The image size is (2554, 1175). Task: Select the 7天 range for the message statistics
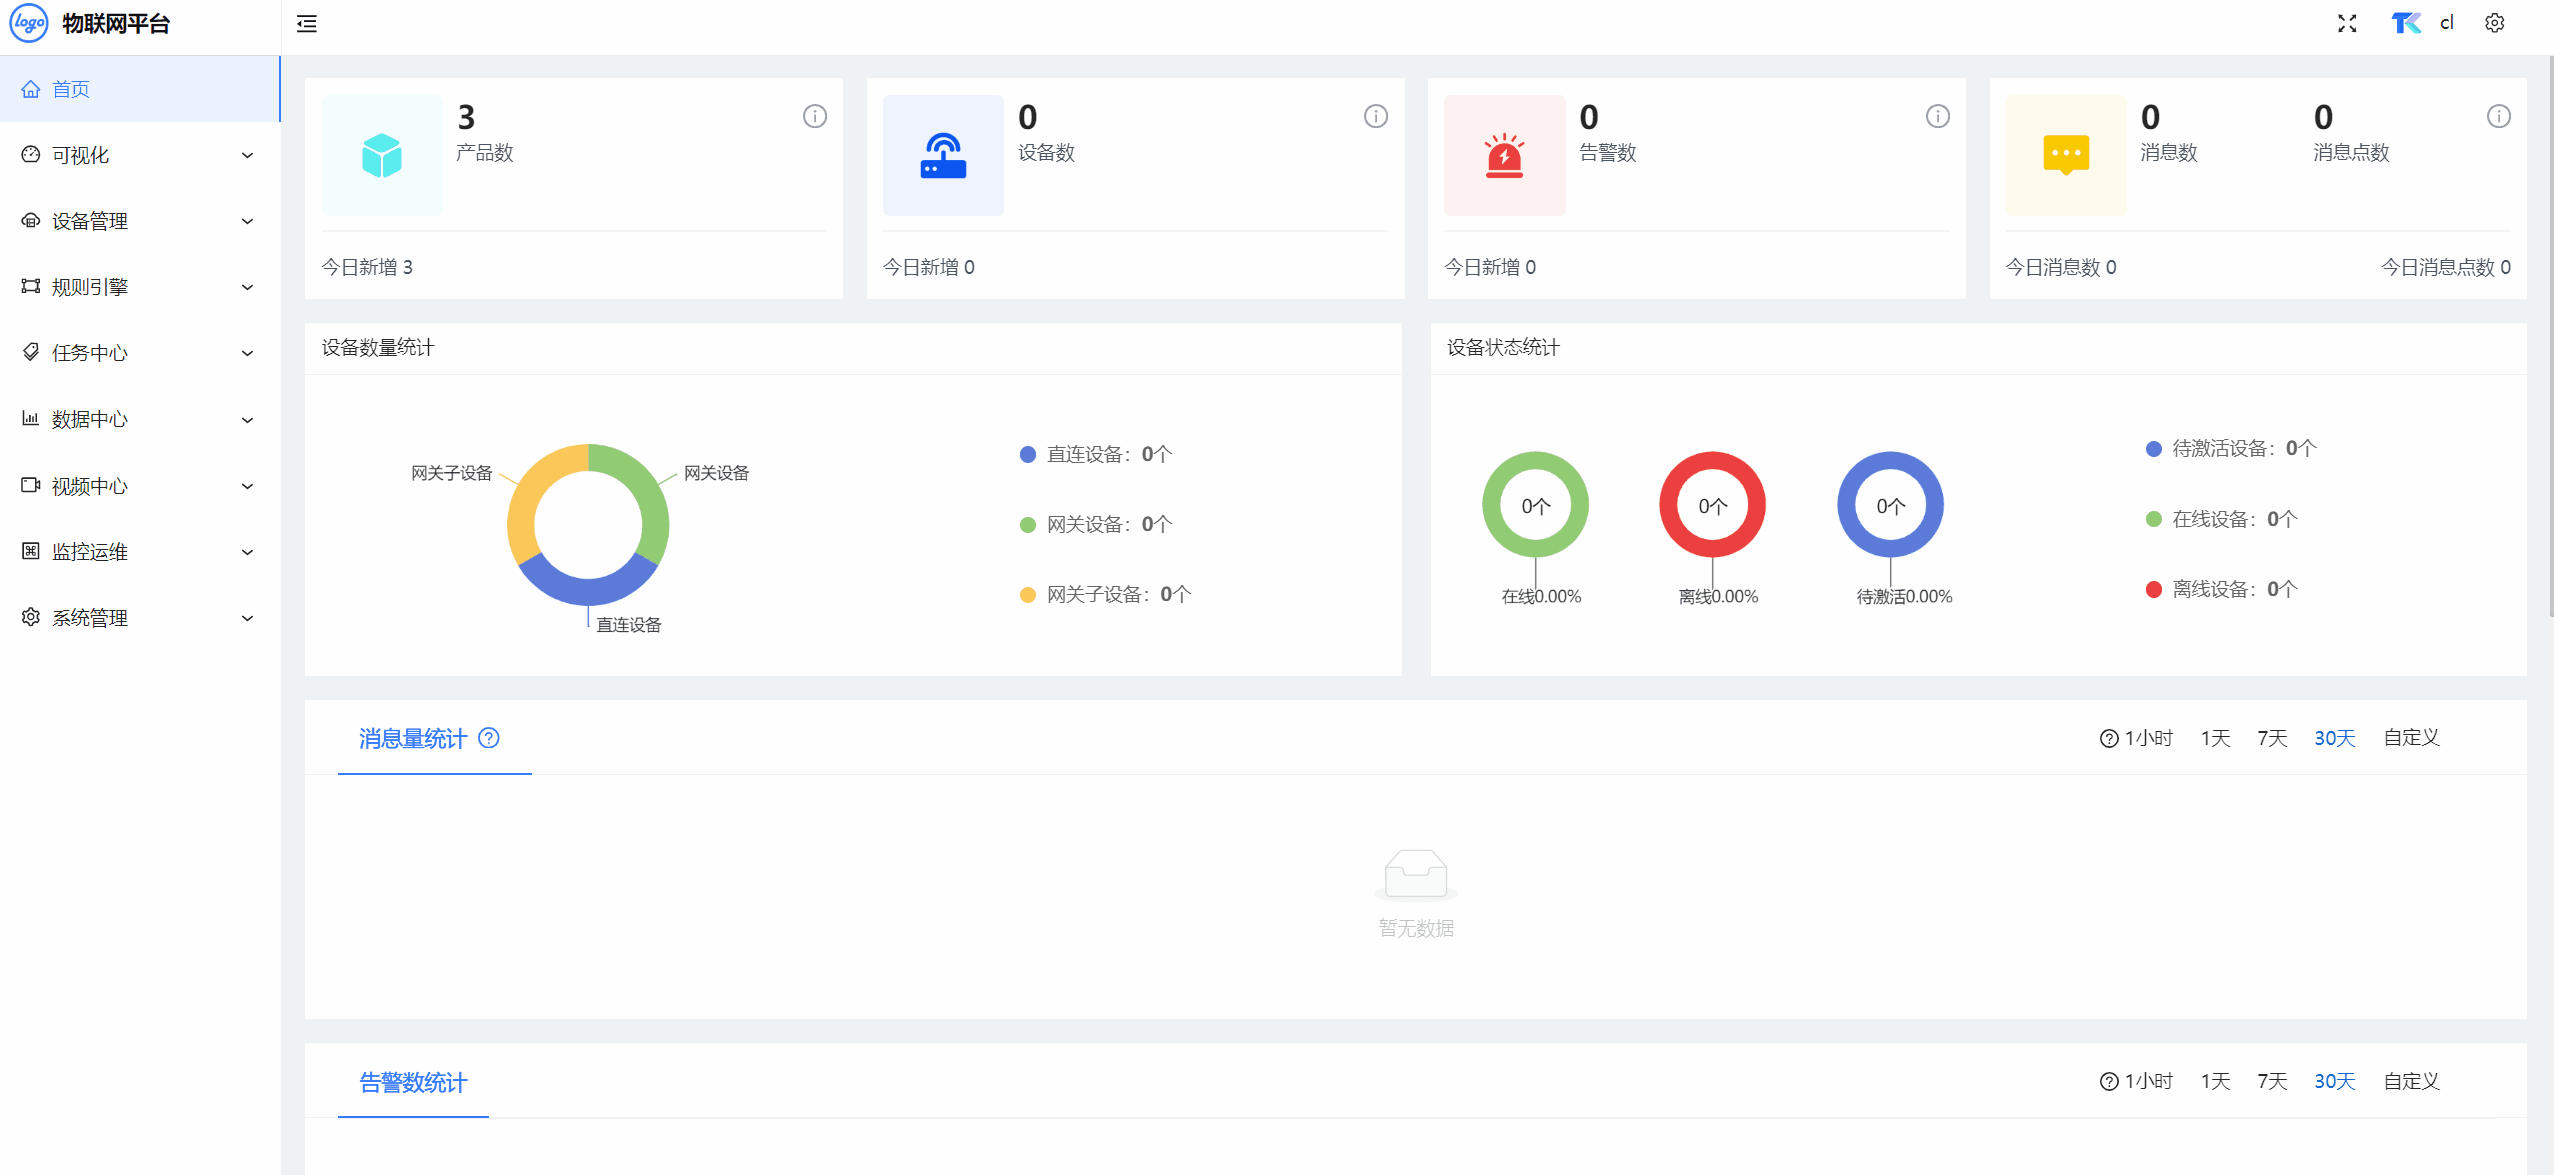tap(2271, 738)
